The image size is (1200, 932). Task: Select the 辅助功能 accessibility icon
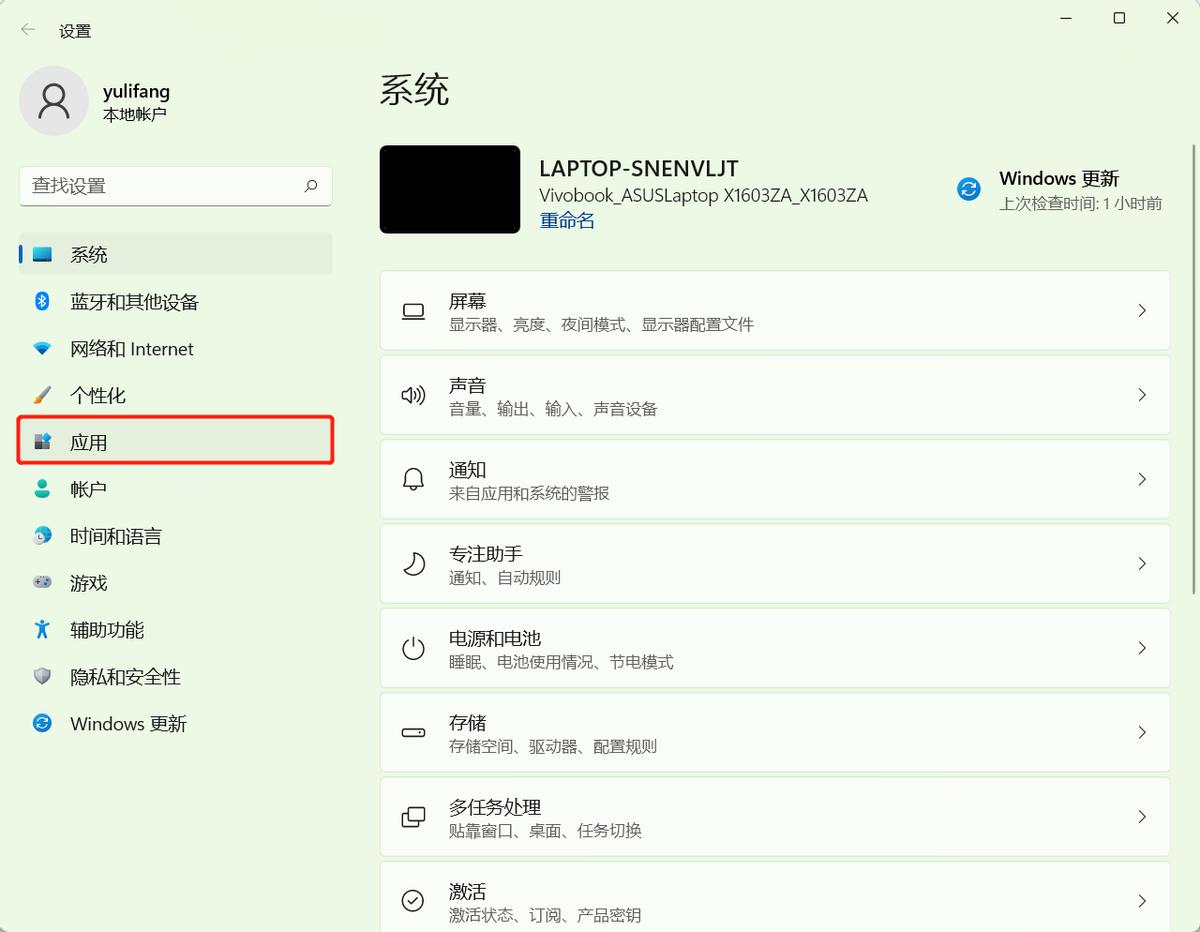pyautogui.click(x=41, y=629)
